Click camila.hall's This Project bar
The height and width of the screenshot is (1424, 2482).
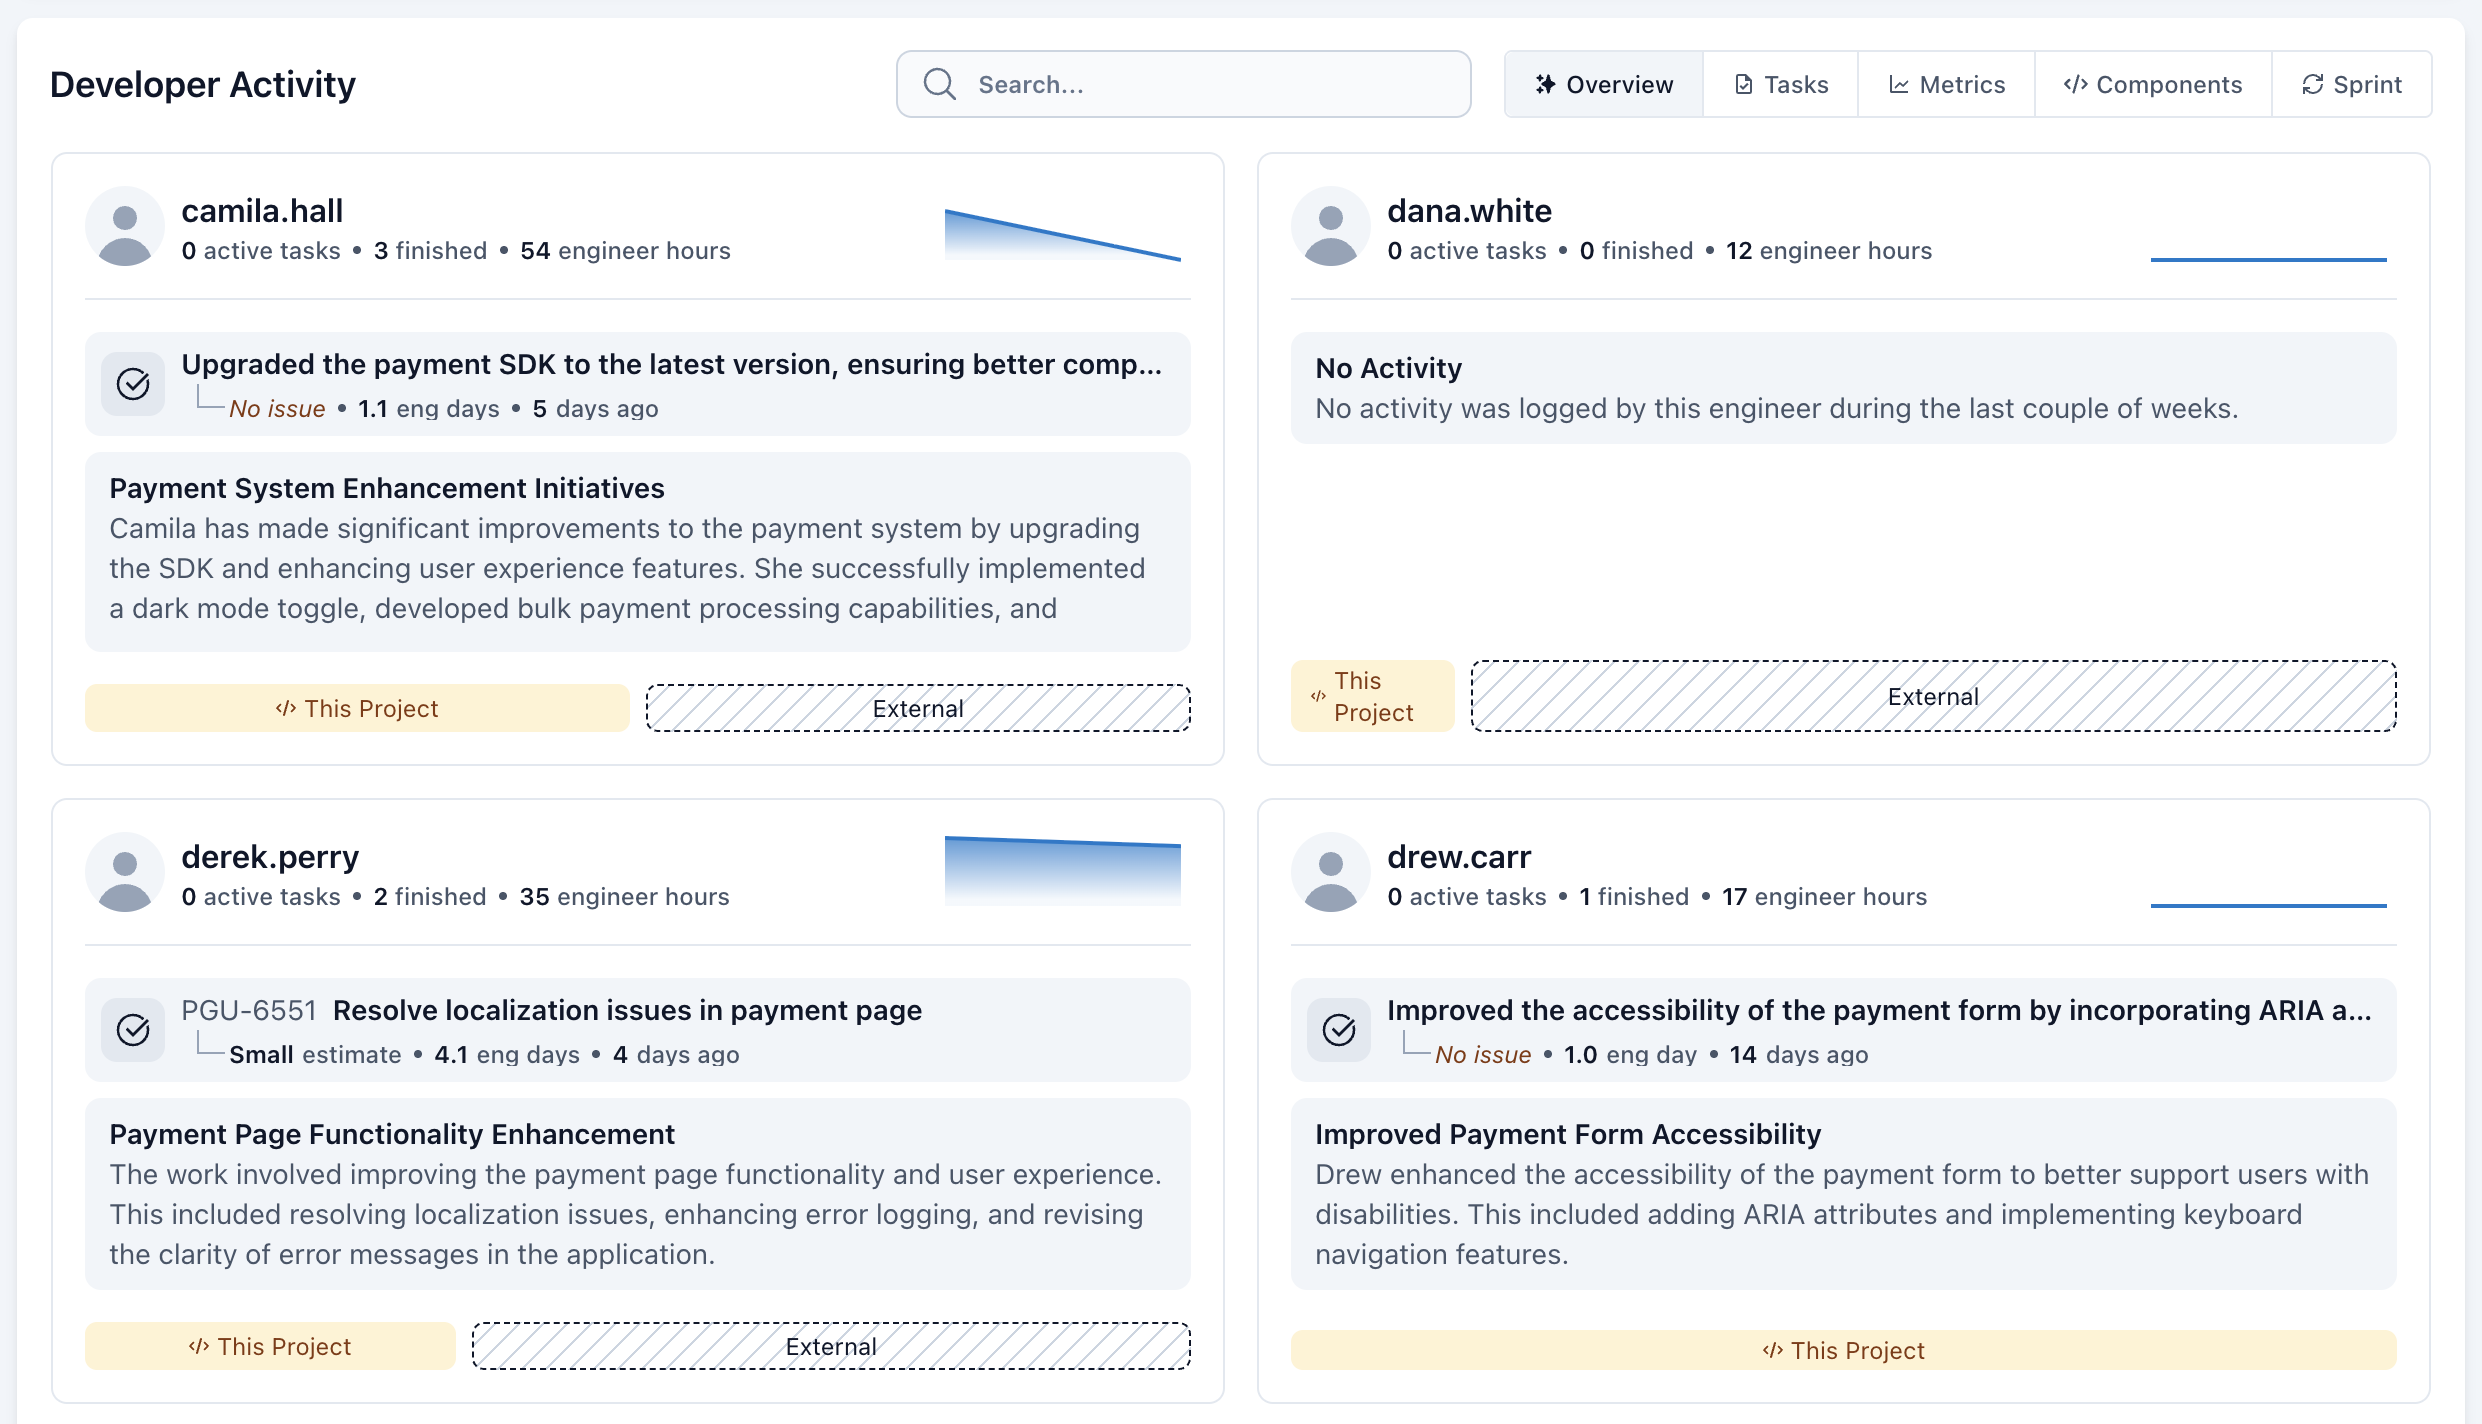pyautogui.click(x=357, y=708)
